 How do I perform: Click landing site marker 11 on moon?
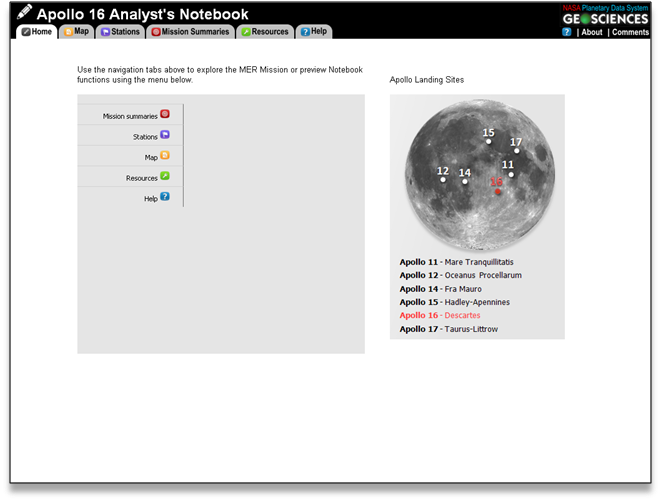point(511,174)
